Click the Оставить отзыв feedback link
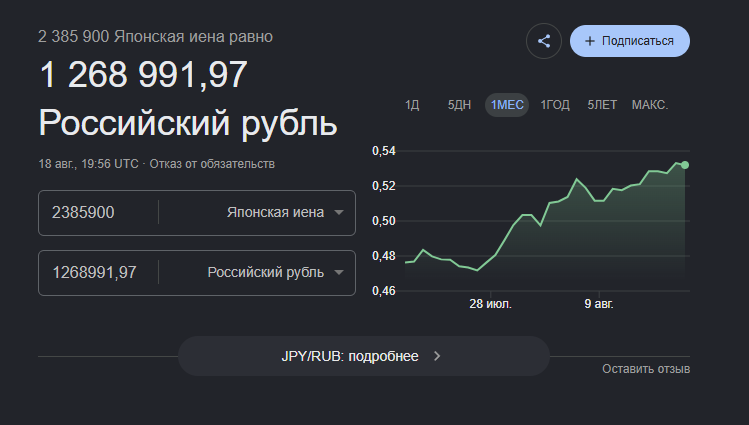The height and width of the screenshot is (425, 749). 646,369
